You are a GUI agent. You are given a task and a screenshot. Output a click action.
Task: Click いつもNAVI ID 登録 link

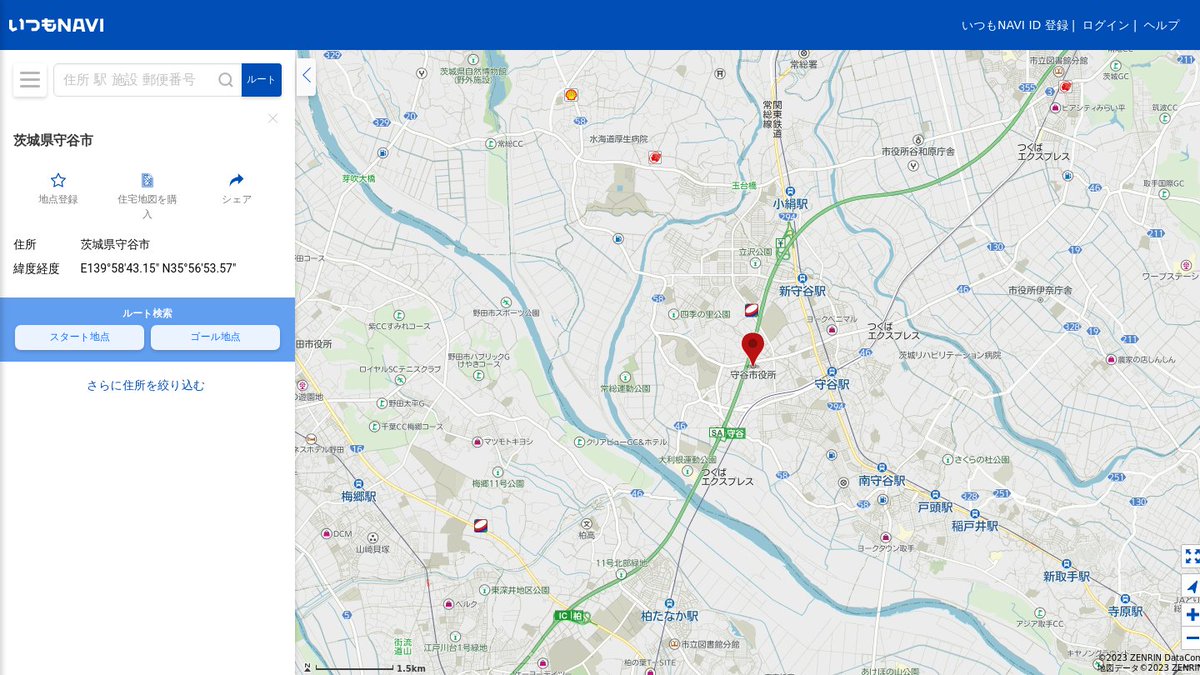point(1015,25)
